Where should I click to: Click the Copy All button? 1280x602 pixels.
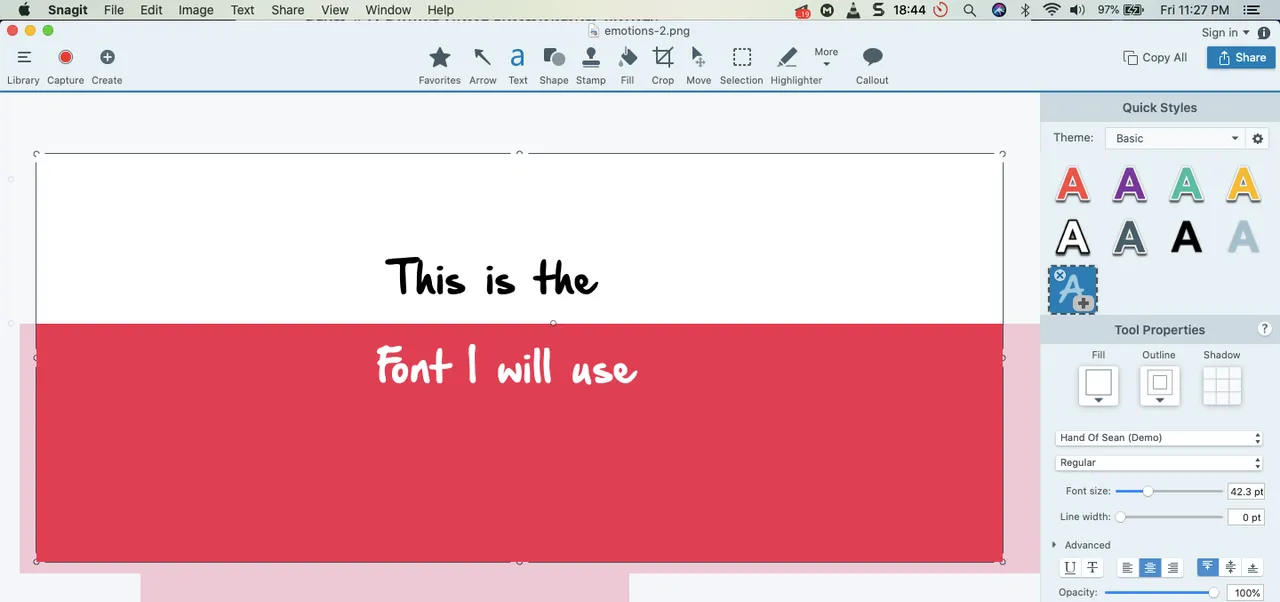[x=1155, y=57]
